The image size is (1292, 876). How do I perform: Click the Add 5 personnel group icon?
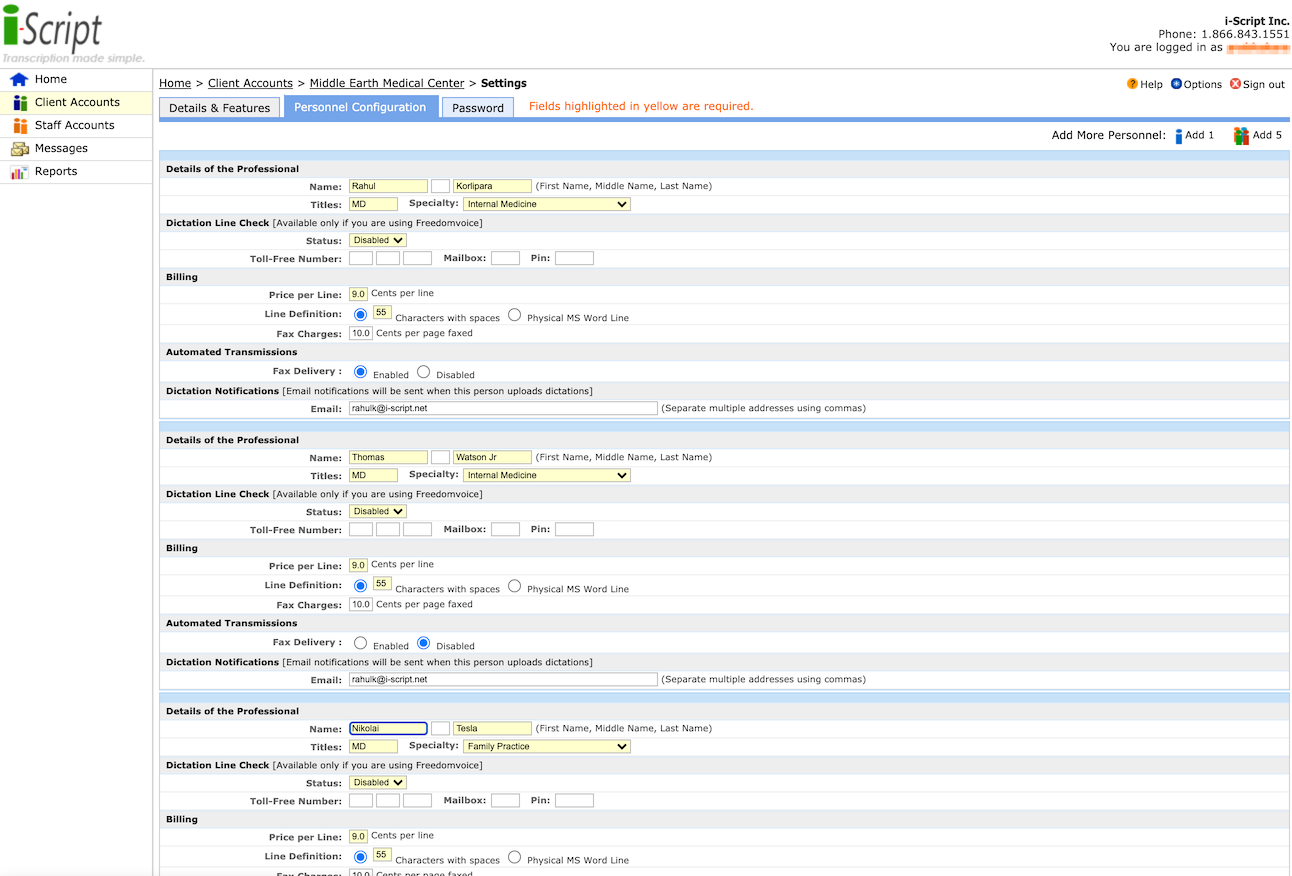(1241, 136)
